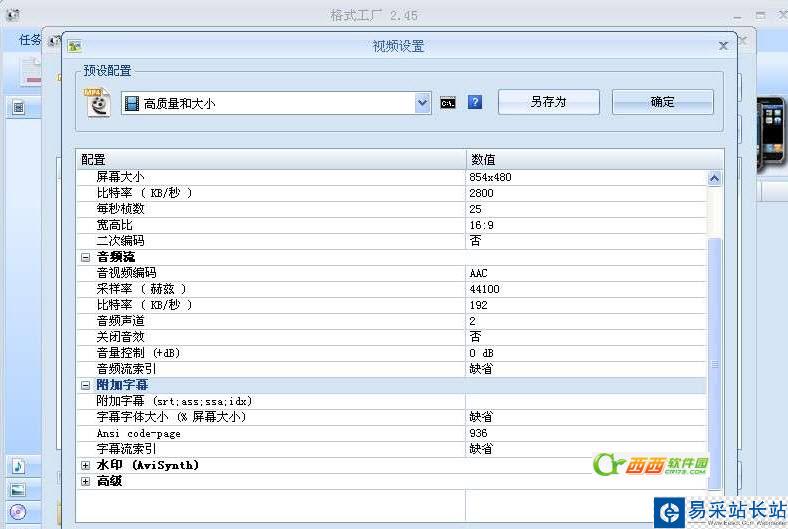Expand the 高级 section

point(85,482)
